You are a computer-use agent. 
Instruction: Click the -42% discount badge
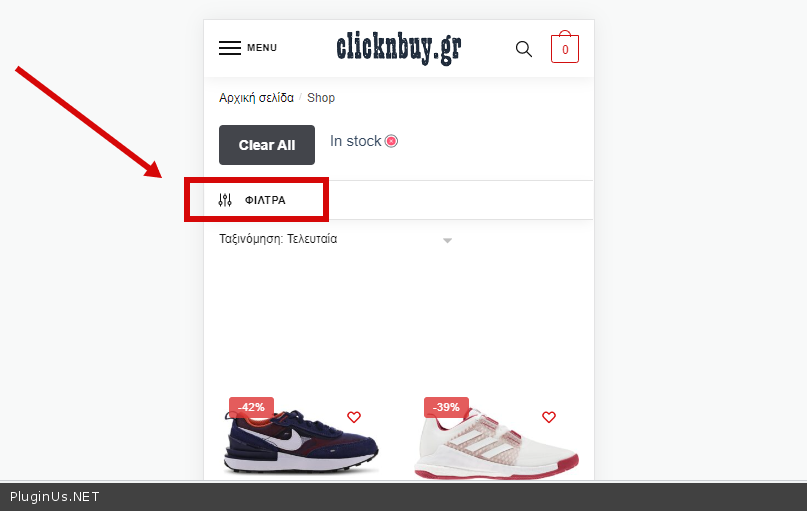click(251, 407)
